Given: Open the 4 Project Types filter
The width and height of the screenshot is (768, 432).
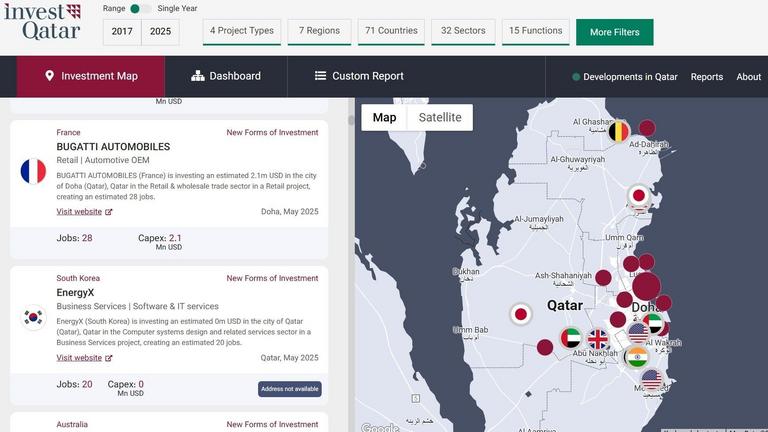Looking at the screenshot, I should (241, 31).
